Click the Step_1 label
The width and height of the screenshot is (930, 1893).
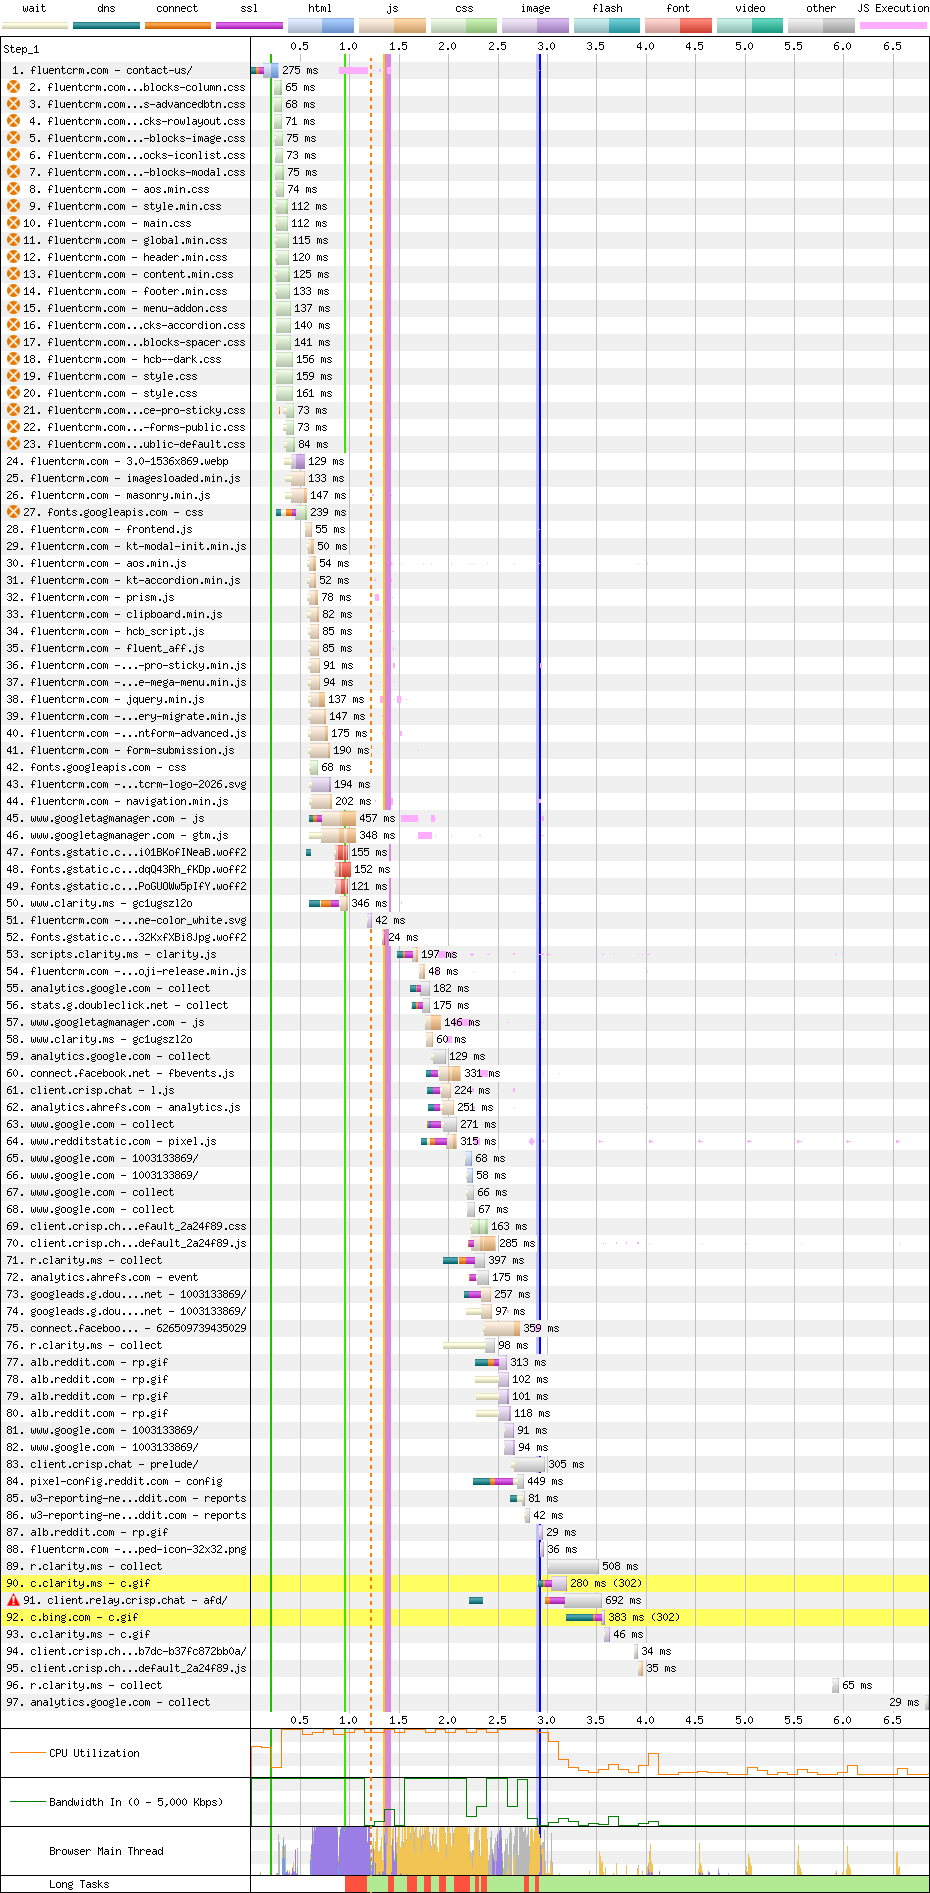click(21, 48)
